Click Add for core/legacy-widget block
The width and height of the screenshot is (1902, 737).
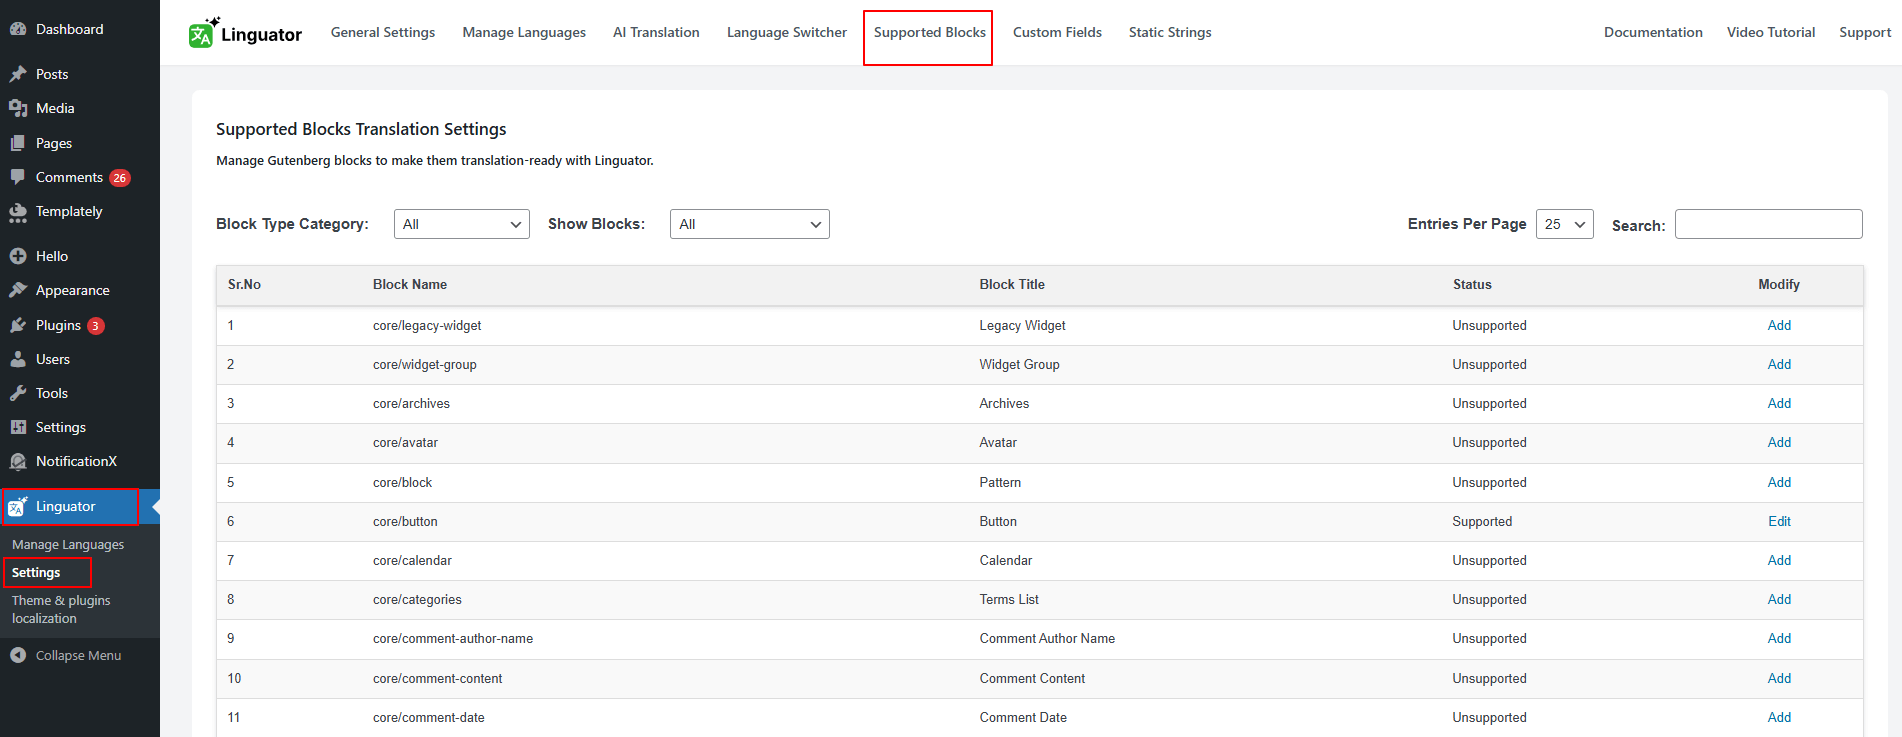[1779, 325]
